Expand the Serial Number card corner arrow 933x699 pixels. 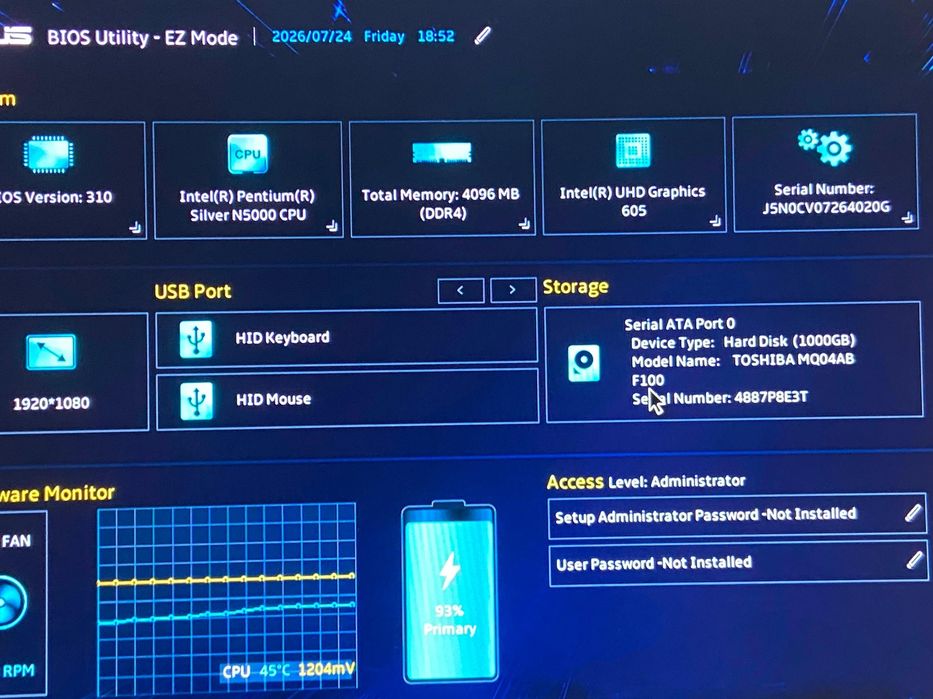(907, 217)
